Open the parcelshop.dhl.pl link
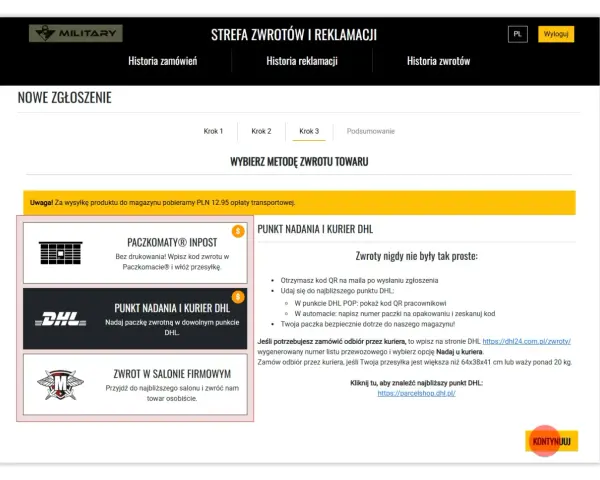 tap(416, 393)
